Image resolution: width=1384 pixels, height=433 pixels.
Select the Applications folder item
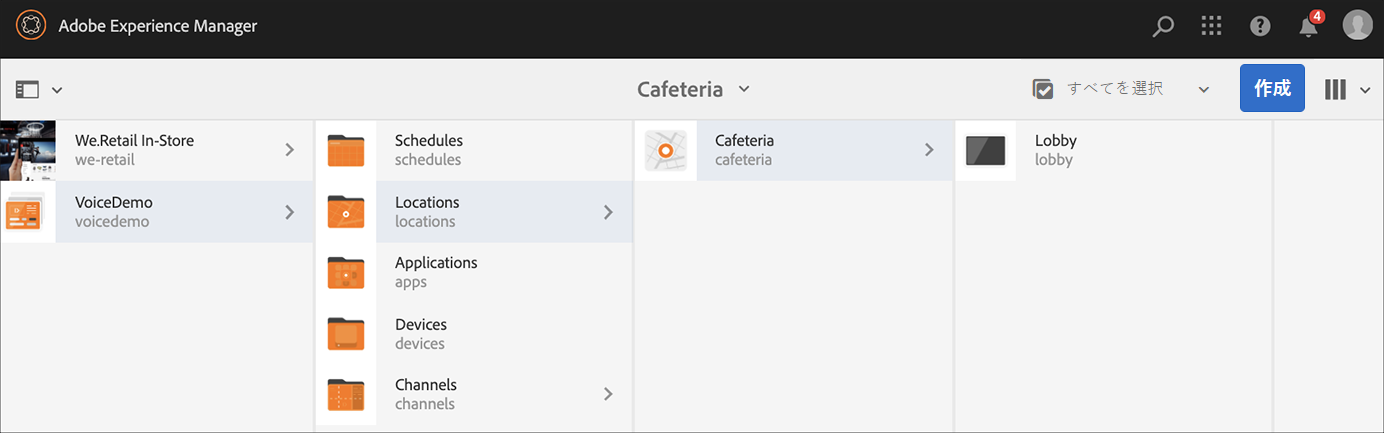[436, 272]
